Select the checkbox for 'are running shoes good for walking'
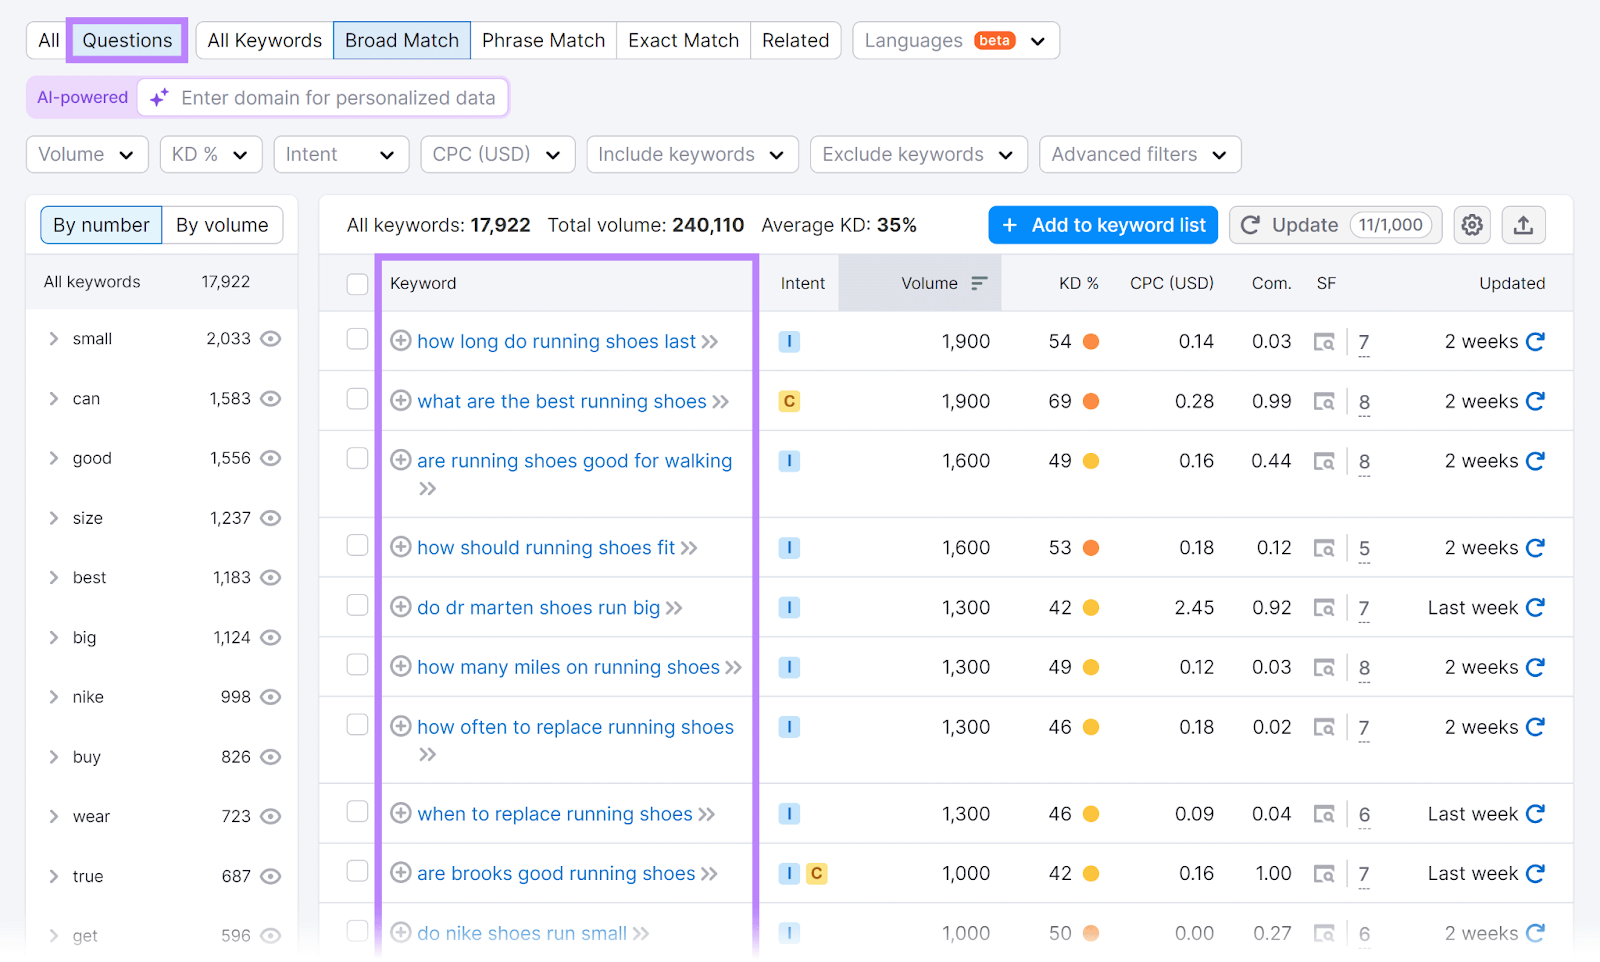The width and height of the screenshot is (1600, 962). coord(357,459)
